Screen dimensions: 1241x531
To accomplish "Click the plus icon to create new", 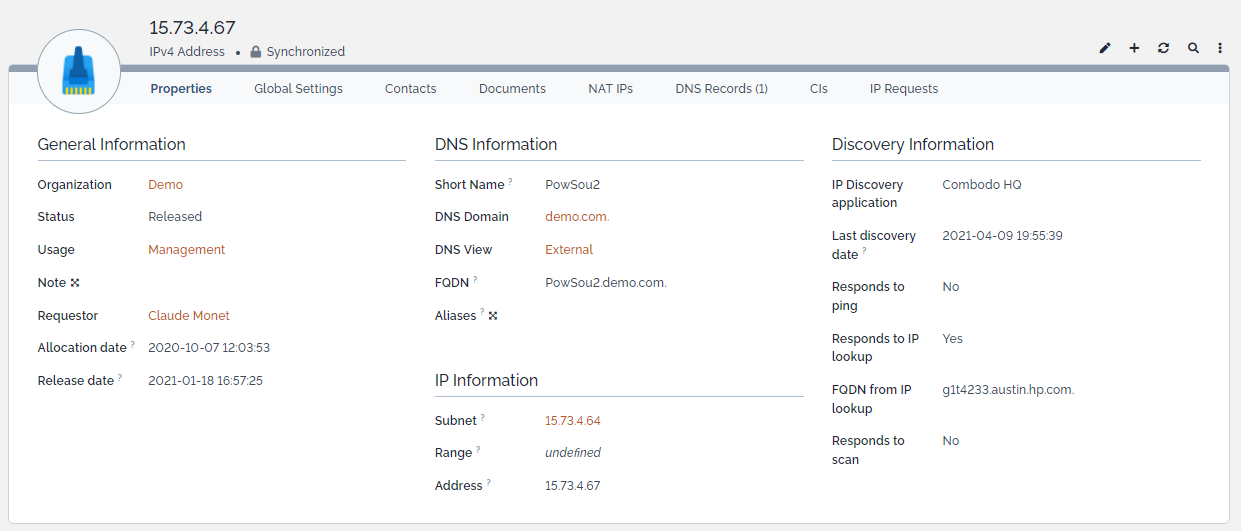I will tap(1134, 48).
